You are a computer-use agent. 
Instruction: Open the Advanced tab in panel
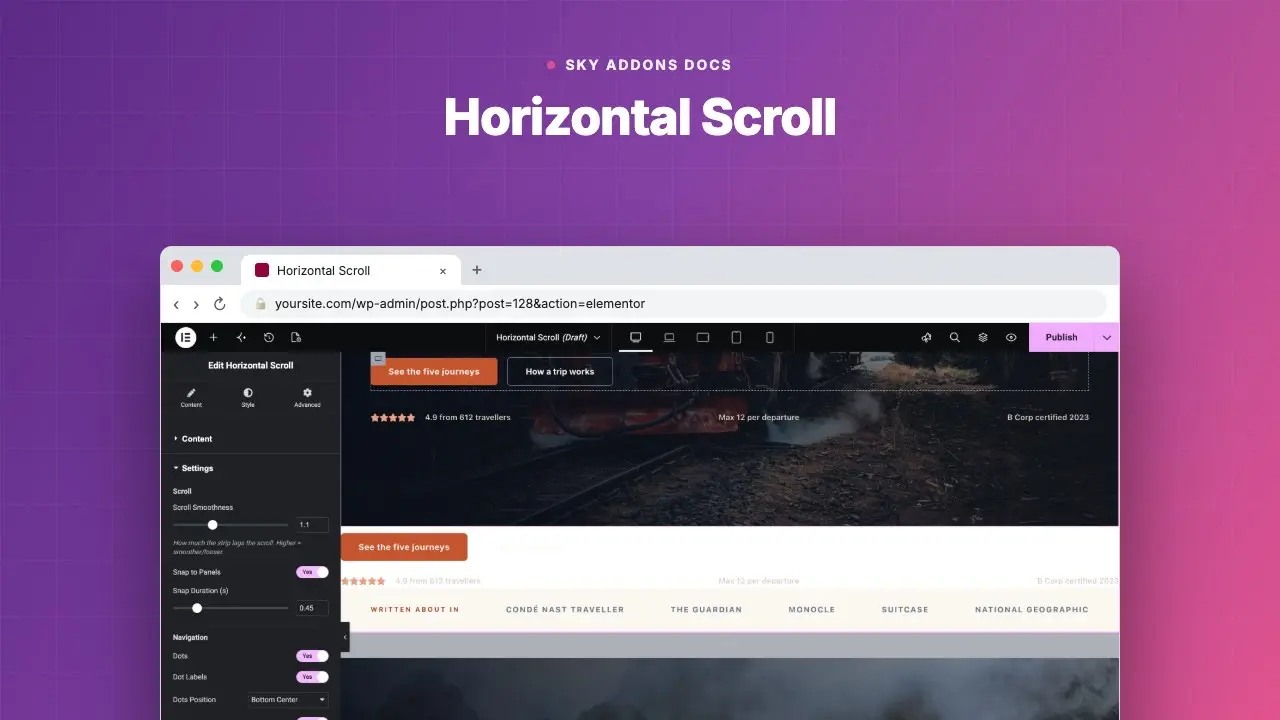307,397
